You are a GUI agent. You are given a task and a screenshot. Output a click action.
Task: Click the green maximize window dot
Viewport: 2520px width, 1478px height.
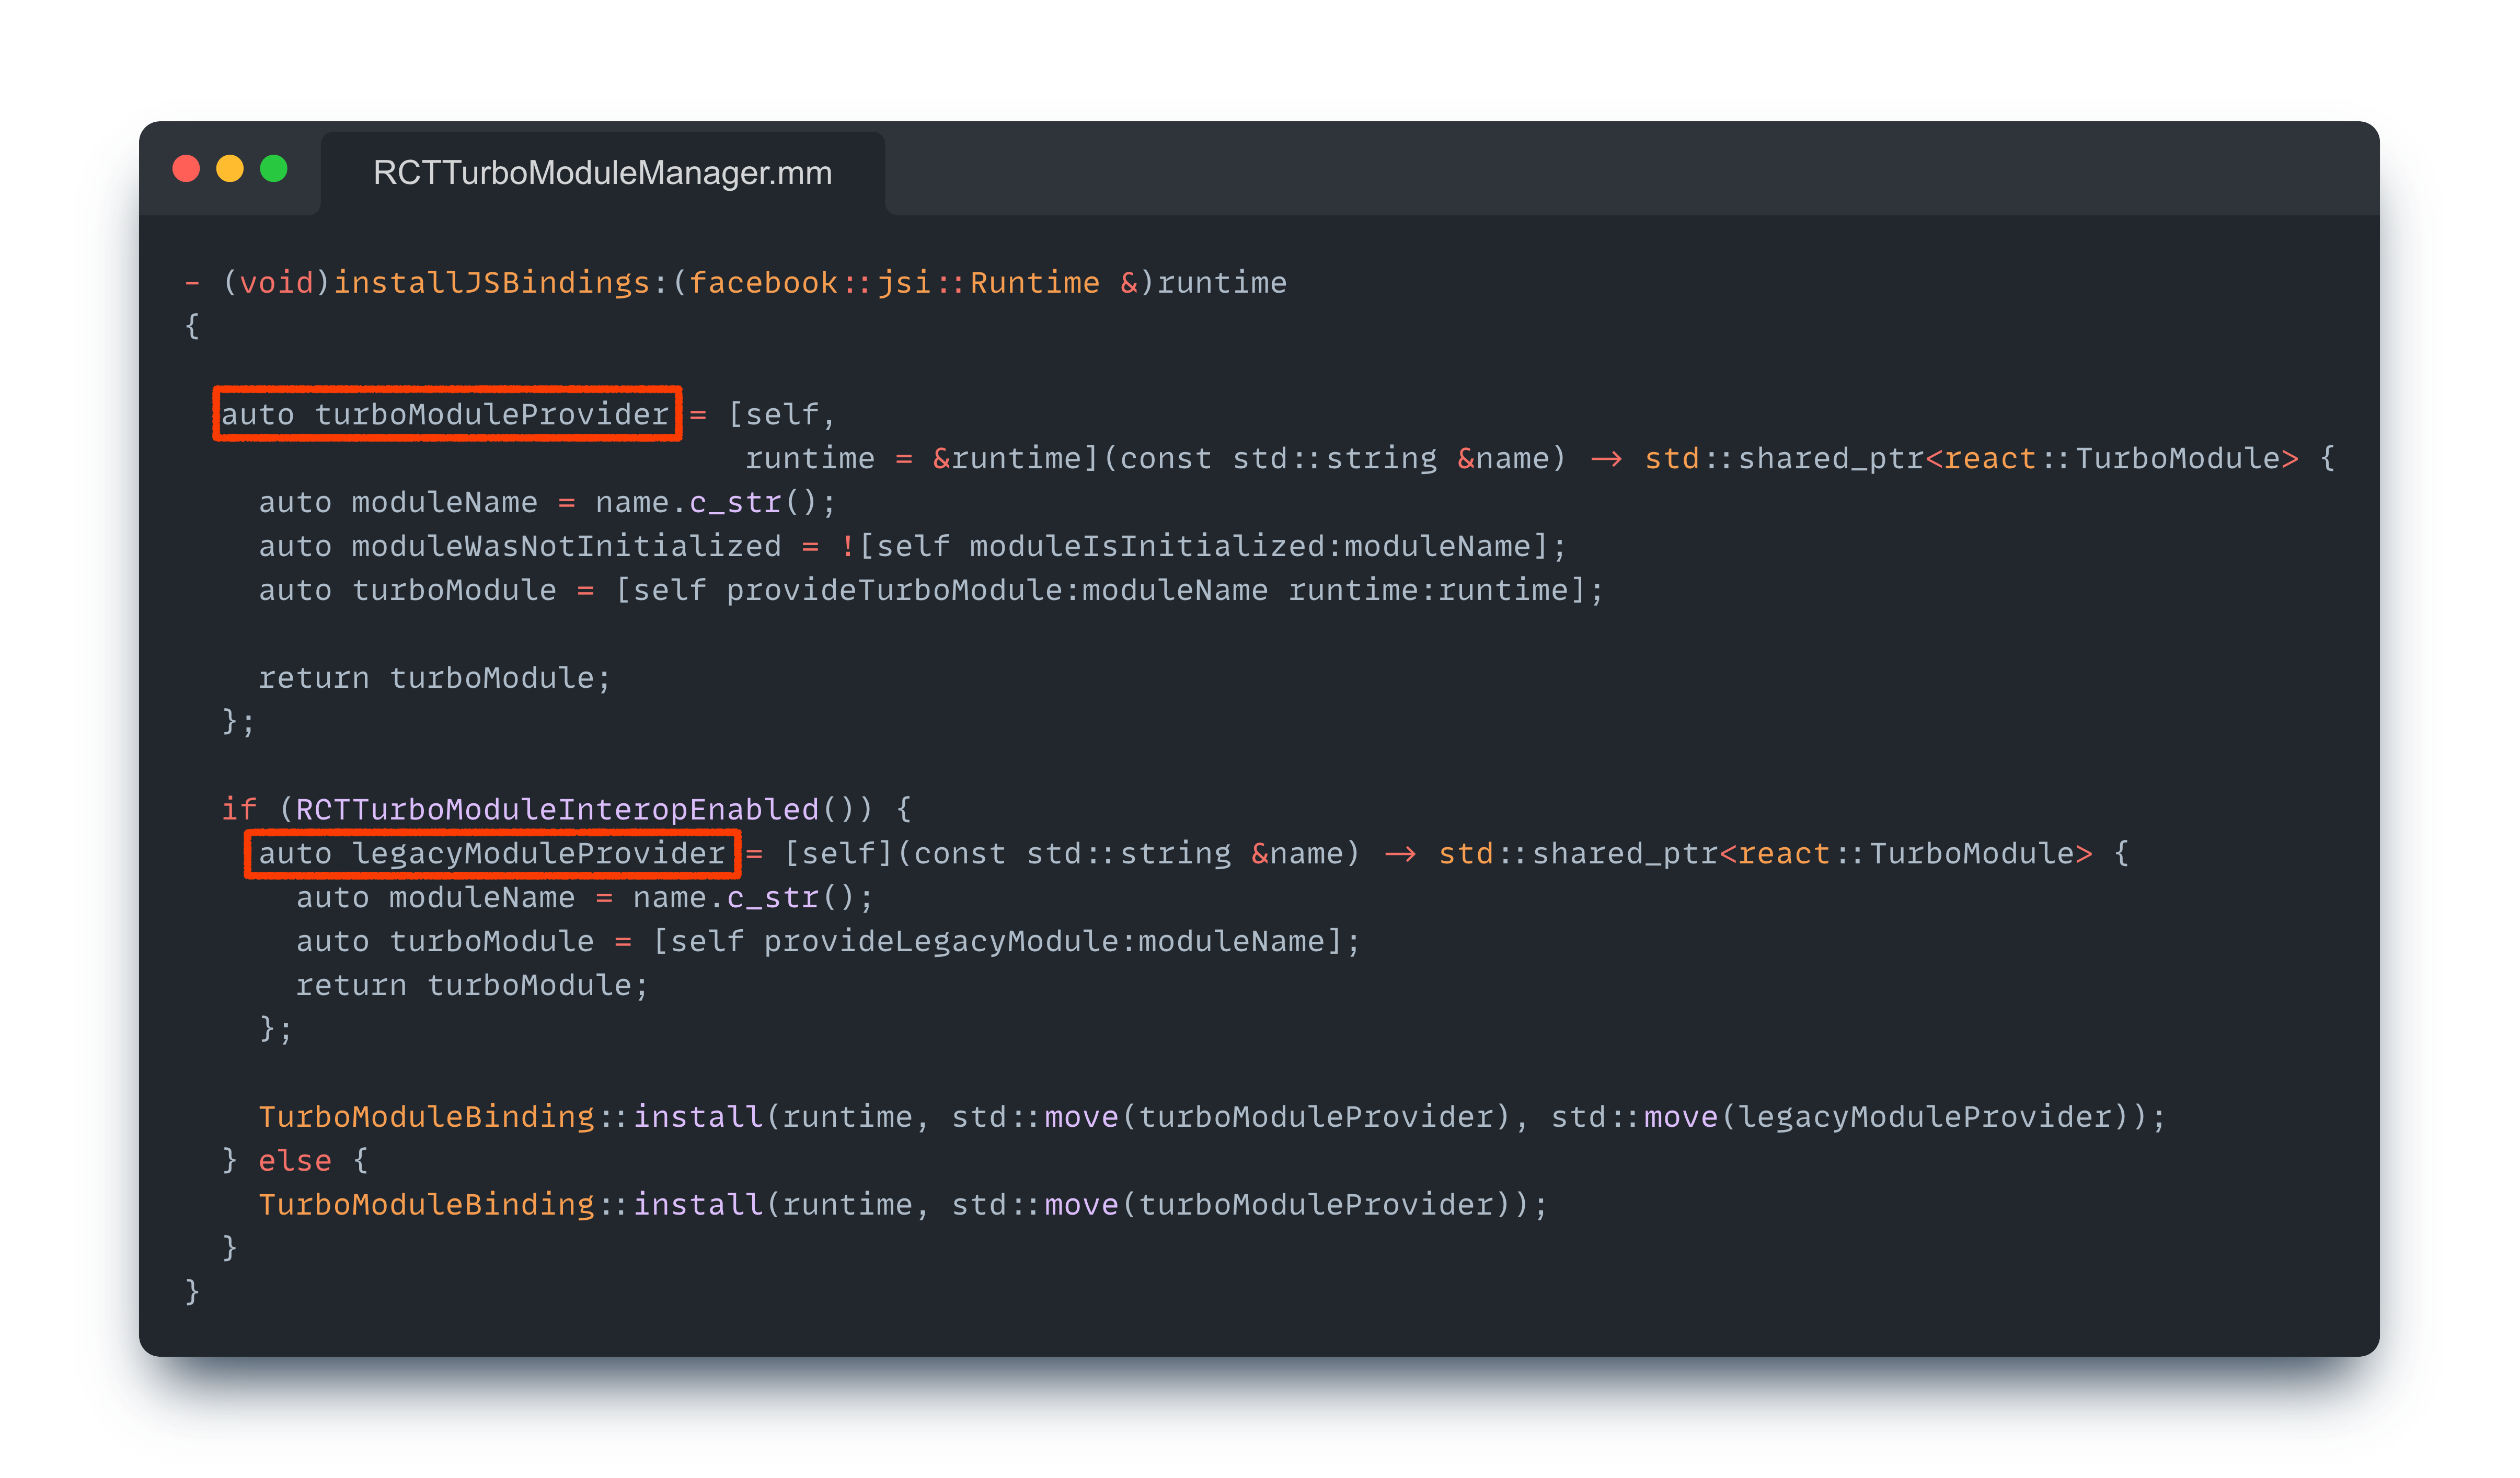274,169
